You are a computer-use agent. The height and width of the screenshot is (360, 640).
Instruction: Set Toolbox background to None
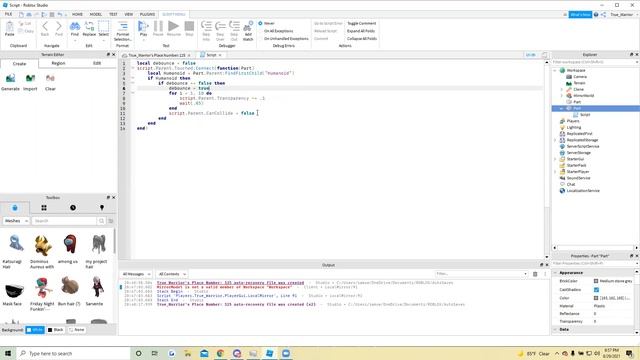click(77, 329)
